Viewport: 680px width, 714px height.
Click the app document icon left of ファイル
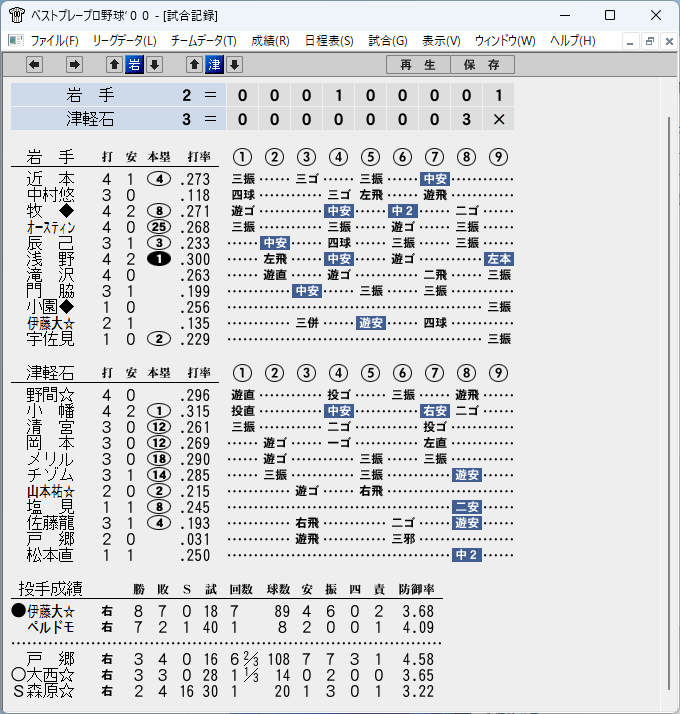(16, 41)
